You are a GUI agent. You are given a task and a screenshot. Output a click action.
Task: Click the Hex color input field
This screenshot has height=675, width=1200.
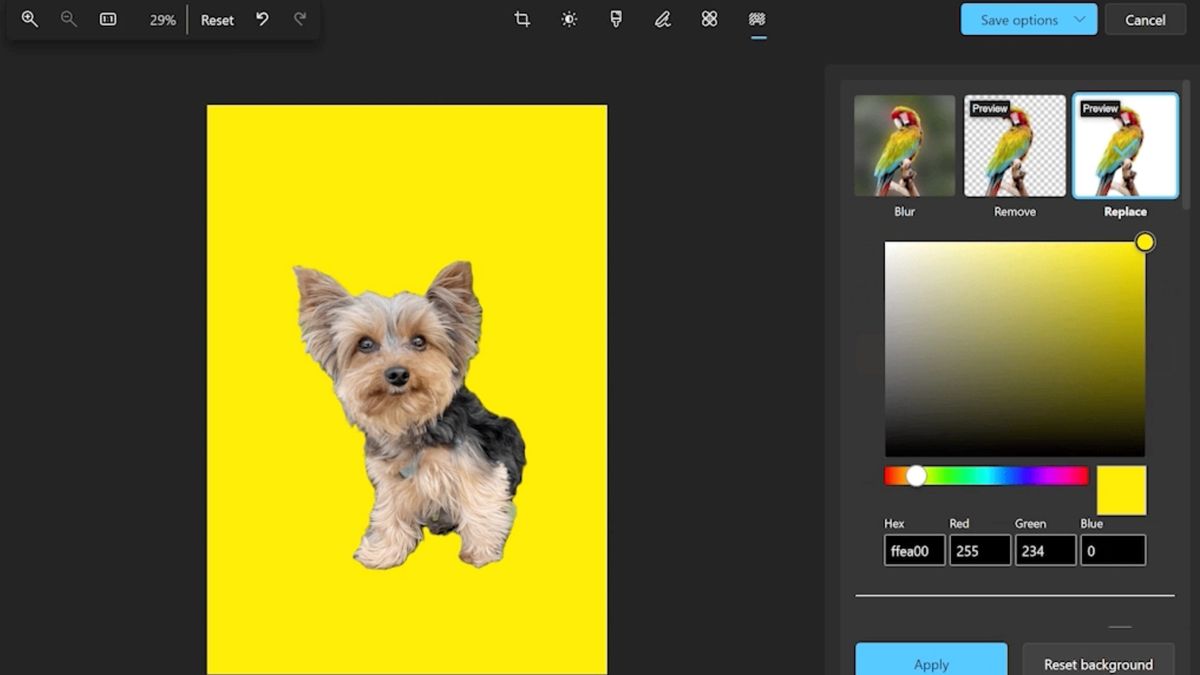[914, 551]
